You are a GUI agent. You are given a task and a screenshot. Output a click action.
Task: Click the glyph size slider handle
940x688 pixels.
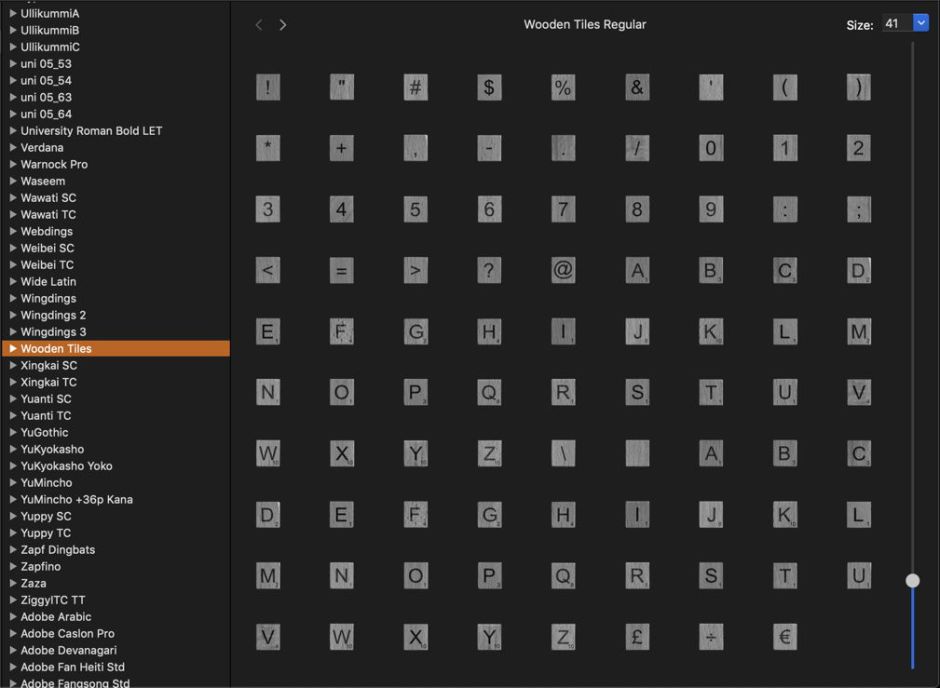click(x=912, y=580)
